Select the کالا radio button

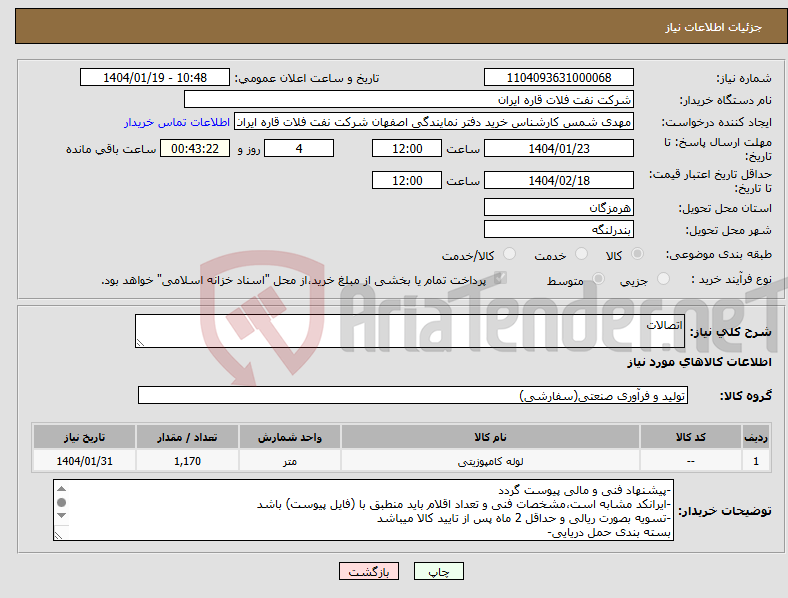(x=637, y=254)
